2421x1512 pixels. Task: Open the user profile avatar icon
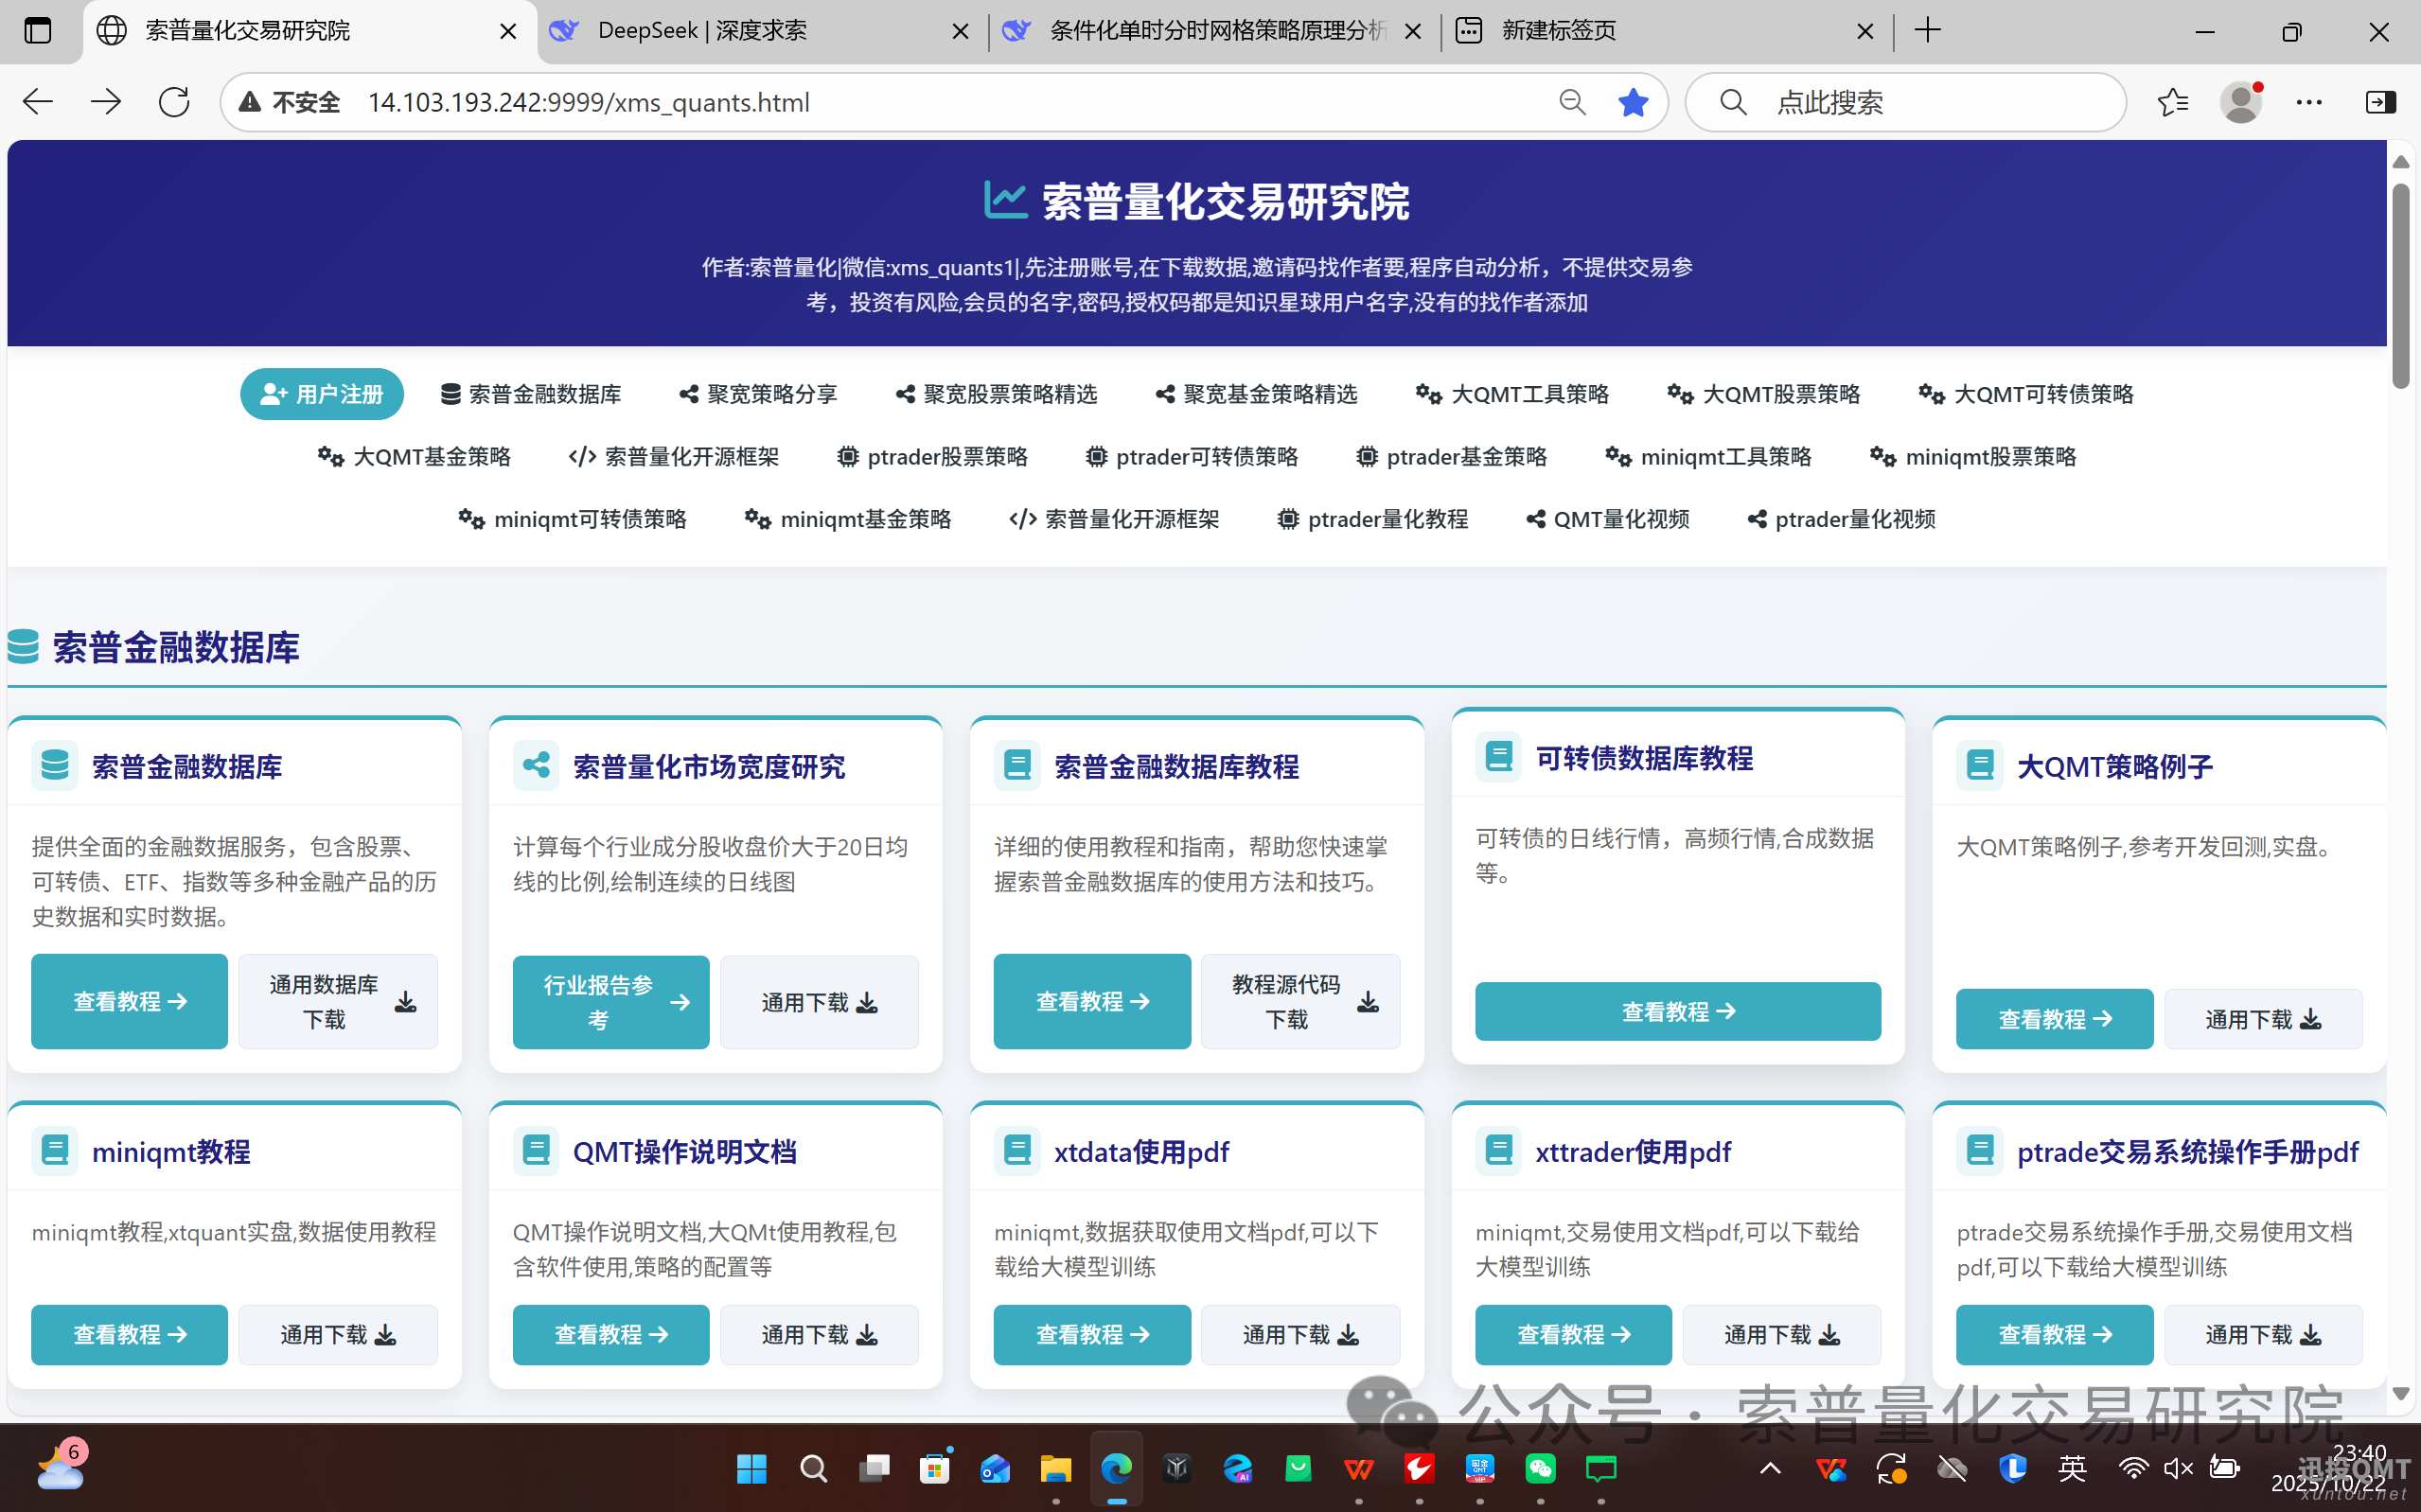[2241, 102]
